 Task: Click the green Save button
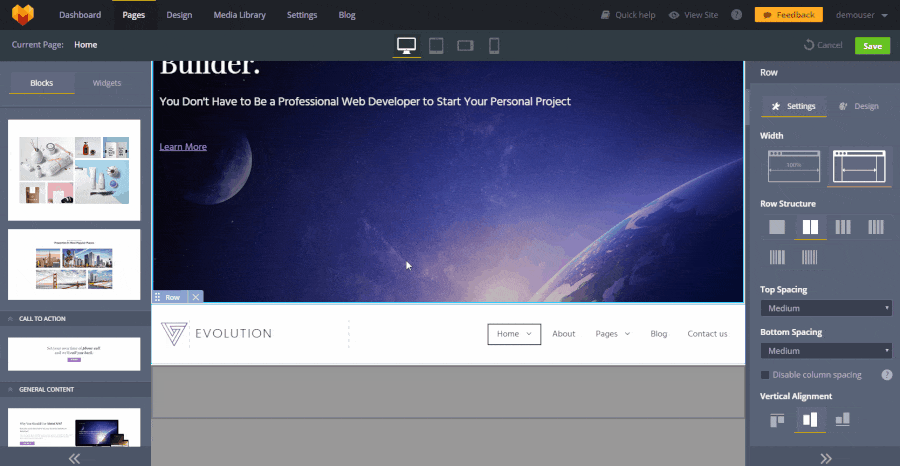pyautogui.click(x=872, y=46)
